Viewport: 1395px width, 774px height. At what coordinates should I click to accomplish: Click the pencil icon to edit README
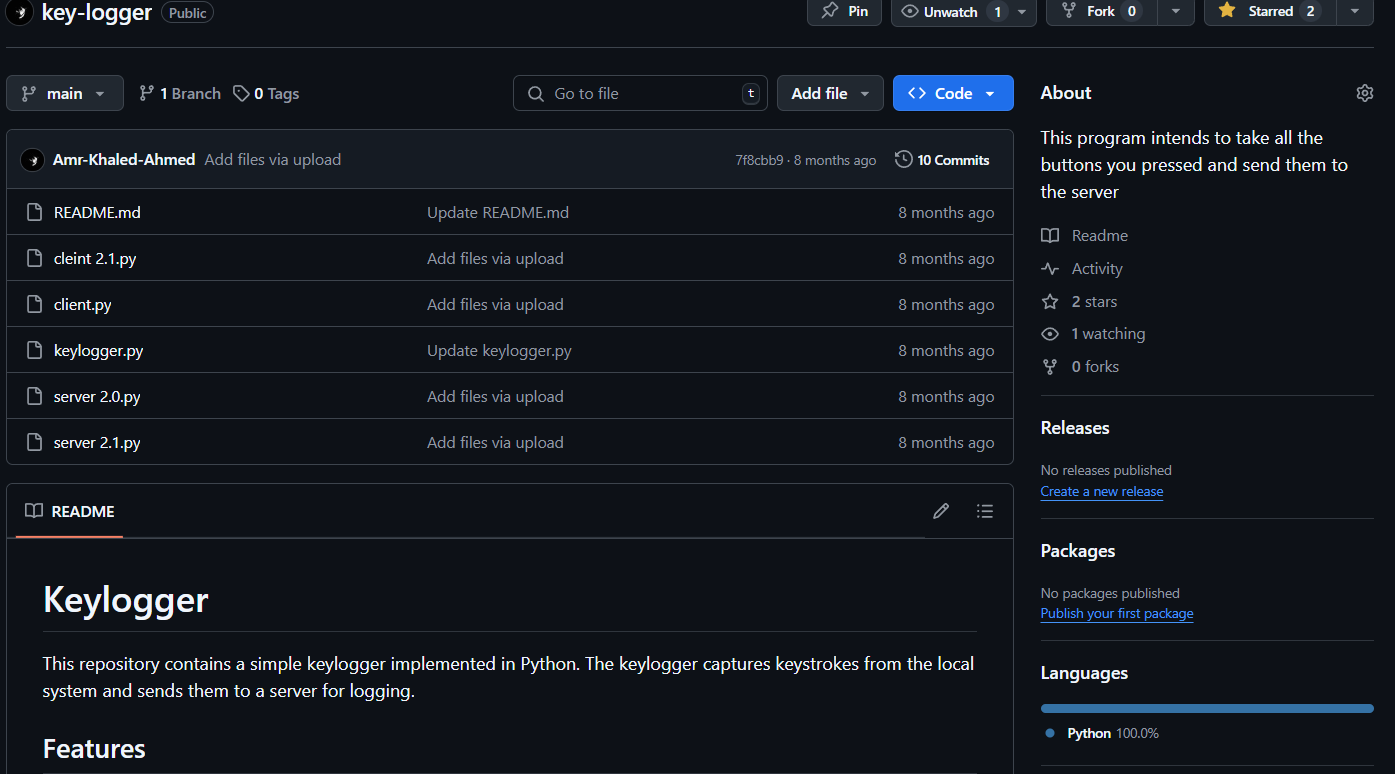coord(940,511)
